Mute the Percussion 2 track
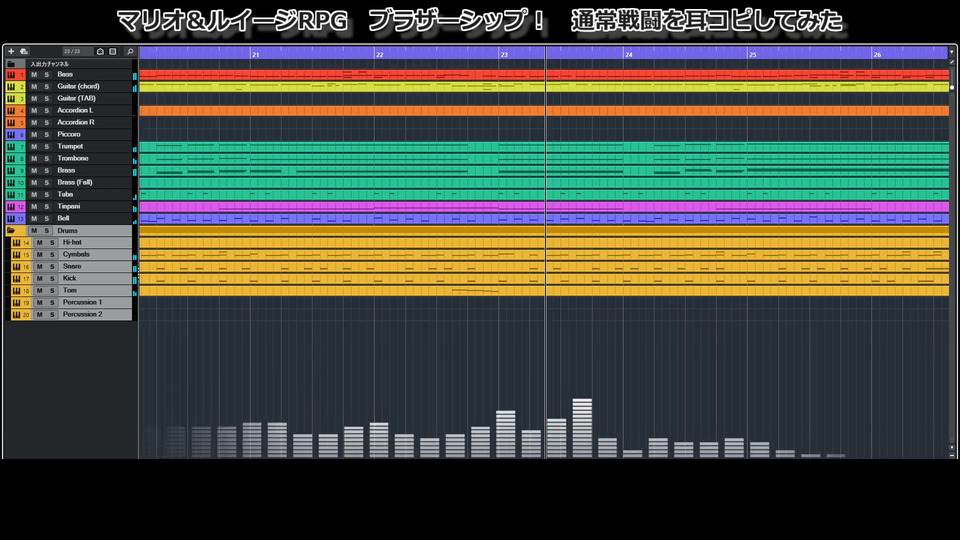 coord(40,315)
